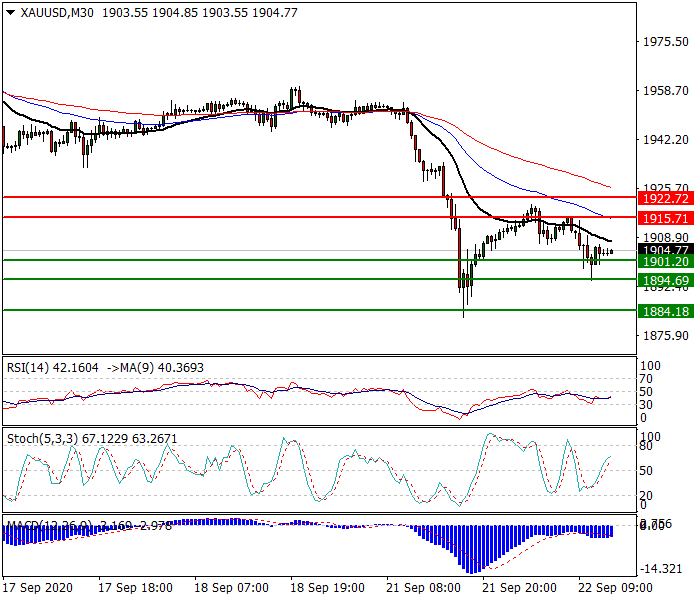This screenshot has height=600, width=700.
Task: Click the RSI(14) 42.1604 indicator label
Action: pos(52,368)
